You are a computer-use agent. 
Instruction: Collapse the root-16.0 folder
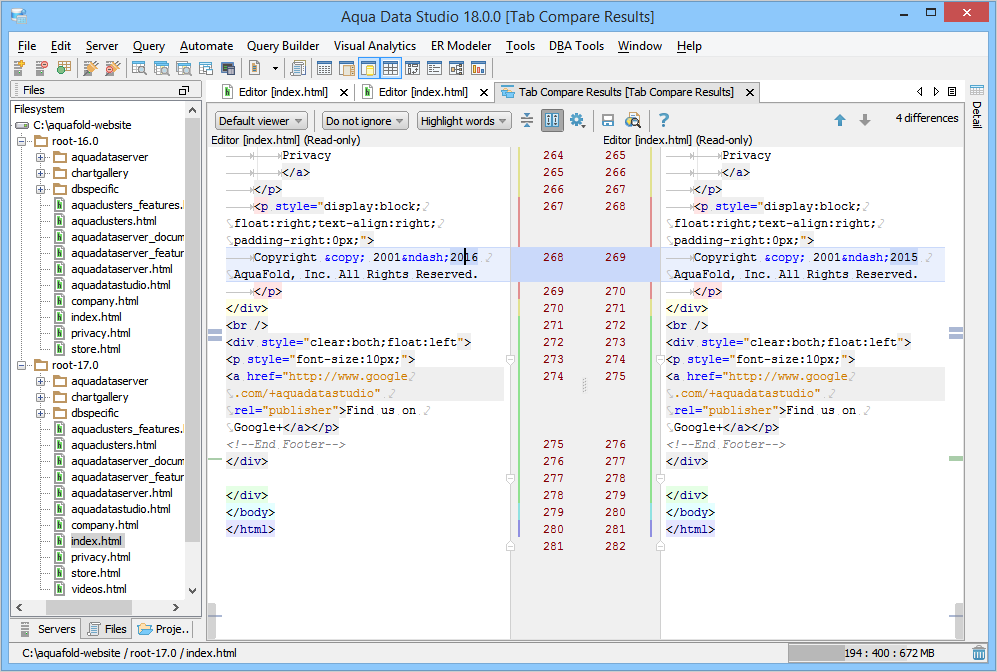pyautogui.click(x=22, y=141)
